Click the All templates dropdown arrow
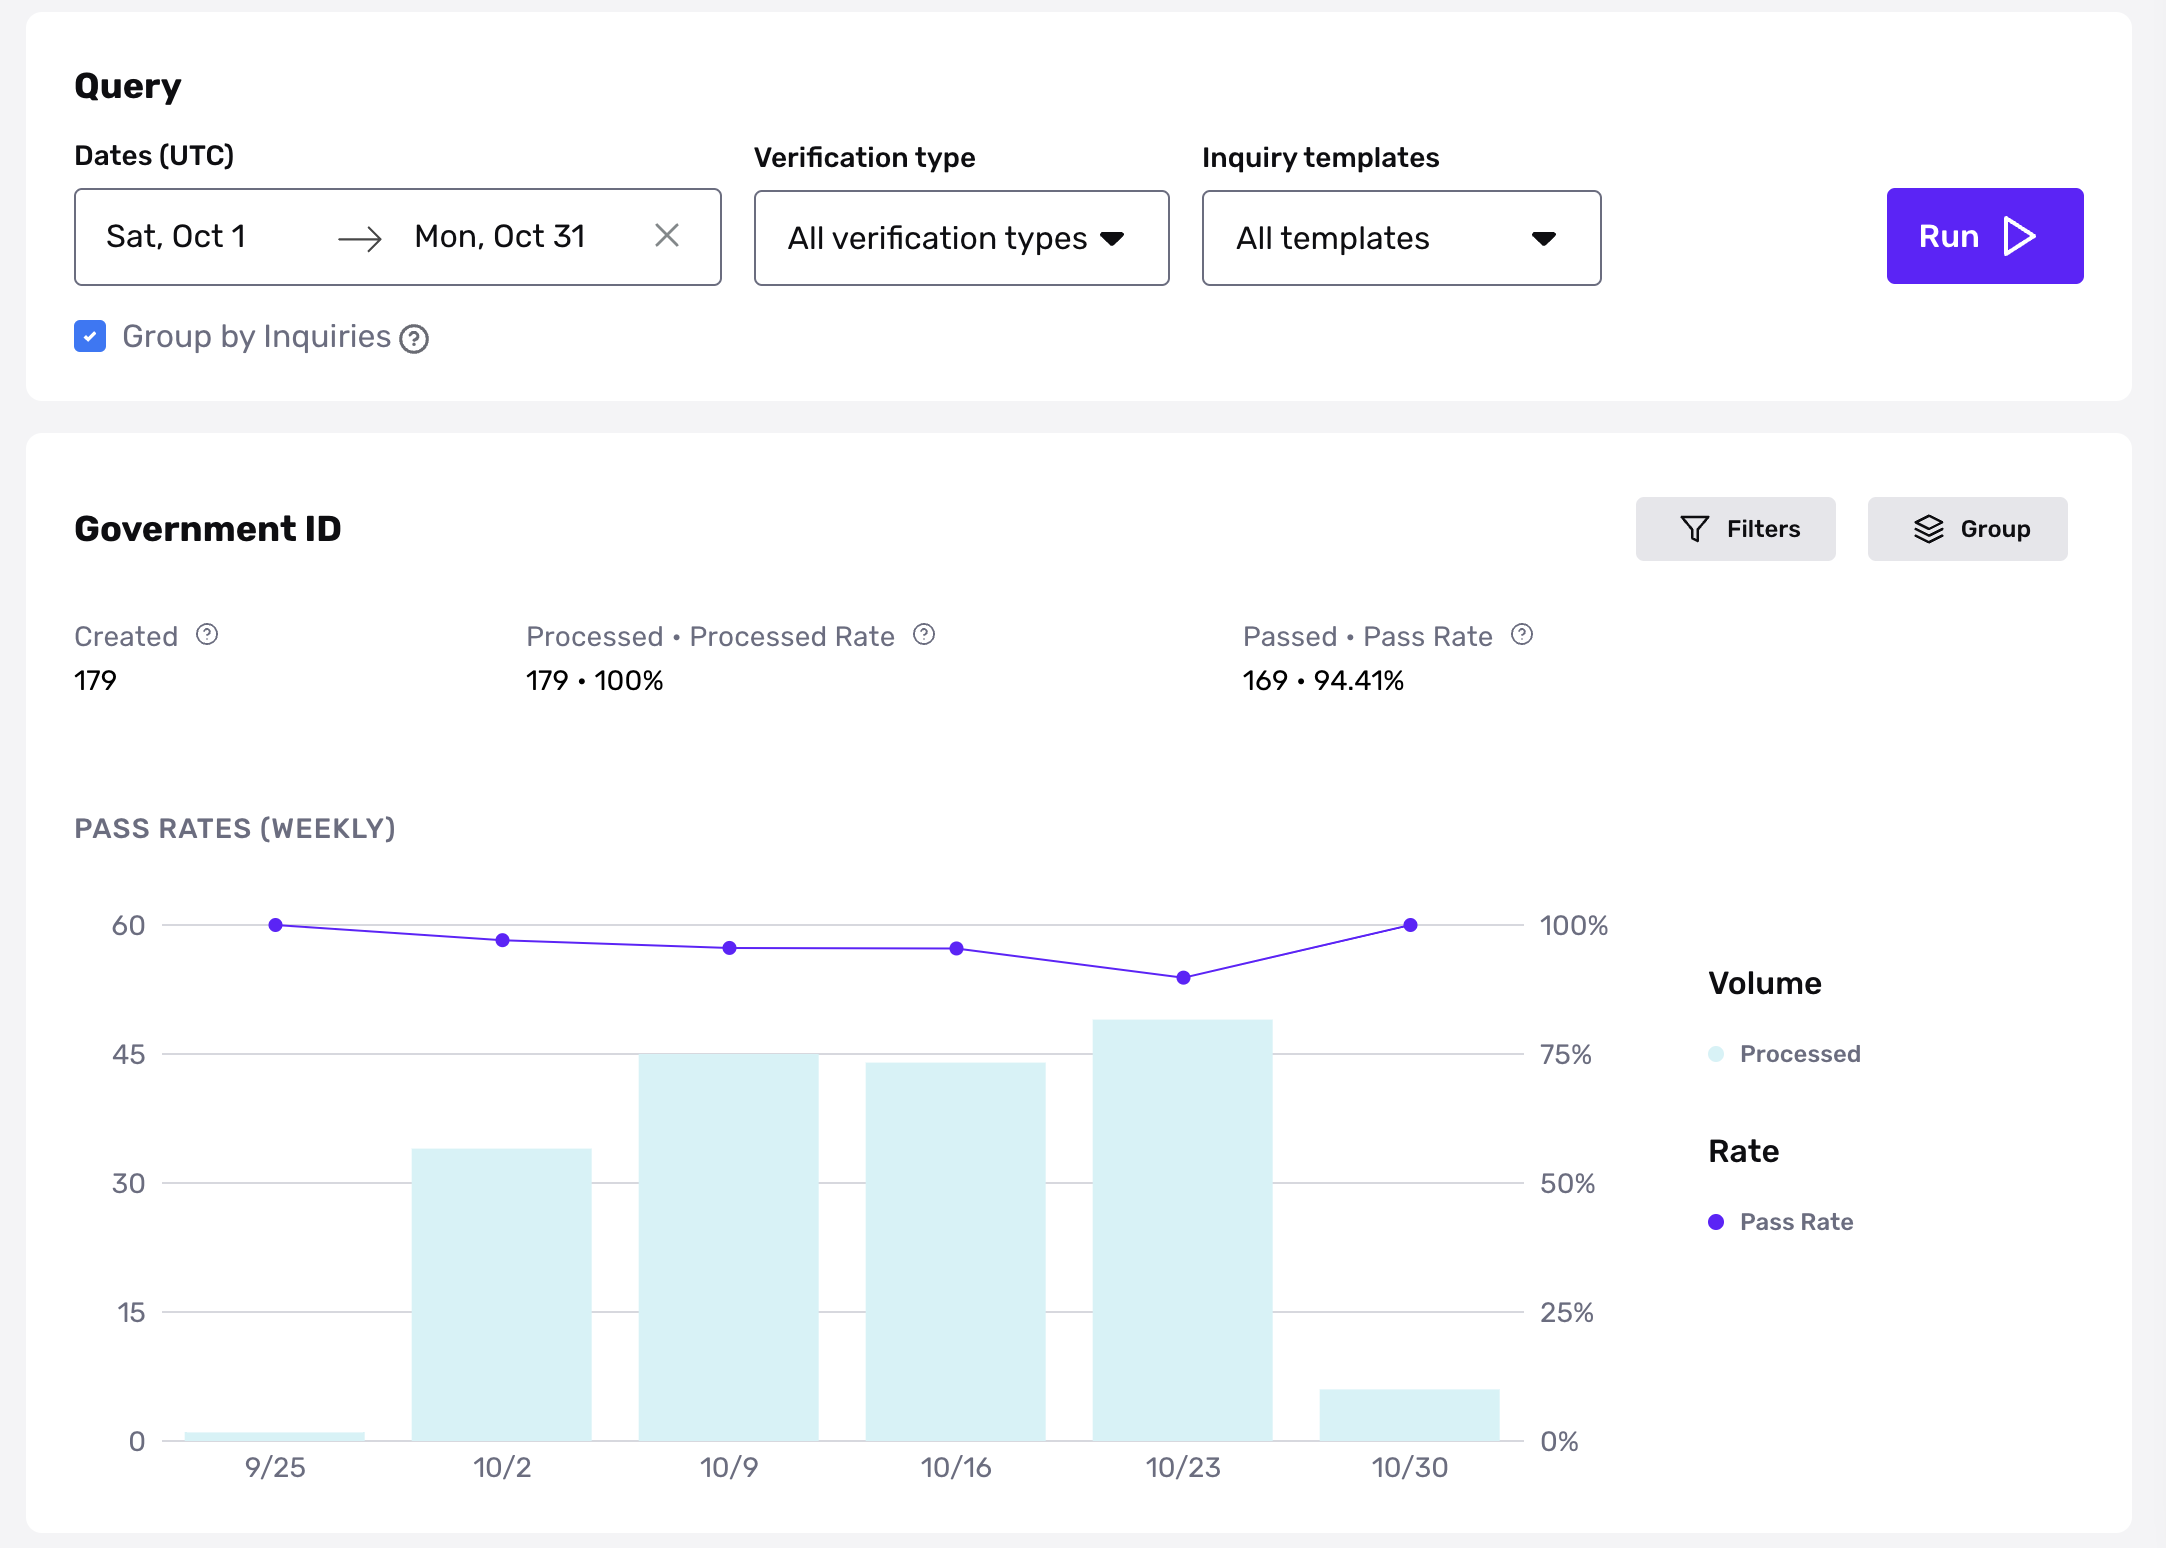This screenshot has height=1548, width=2166. (x=1544, y=238)
